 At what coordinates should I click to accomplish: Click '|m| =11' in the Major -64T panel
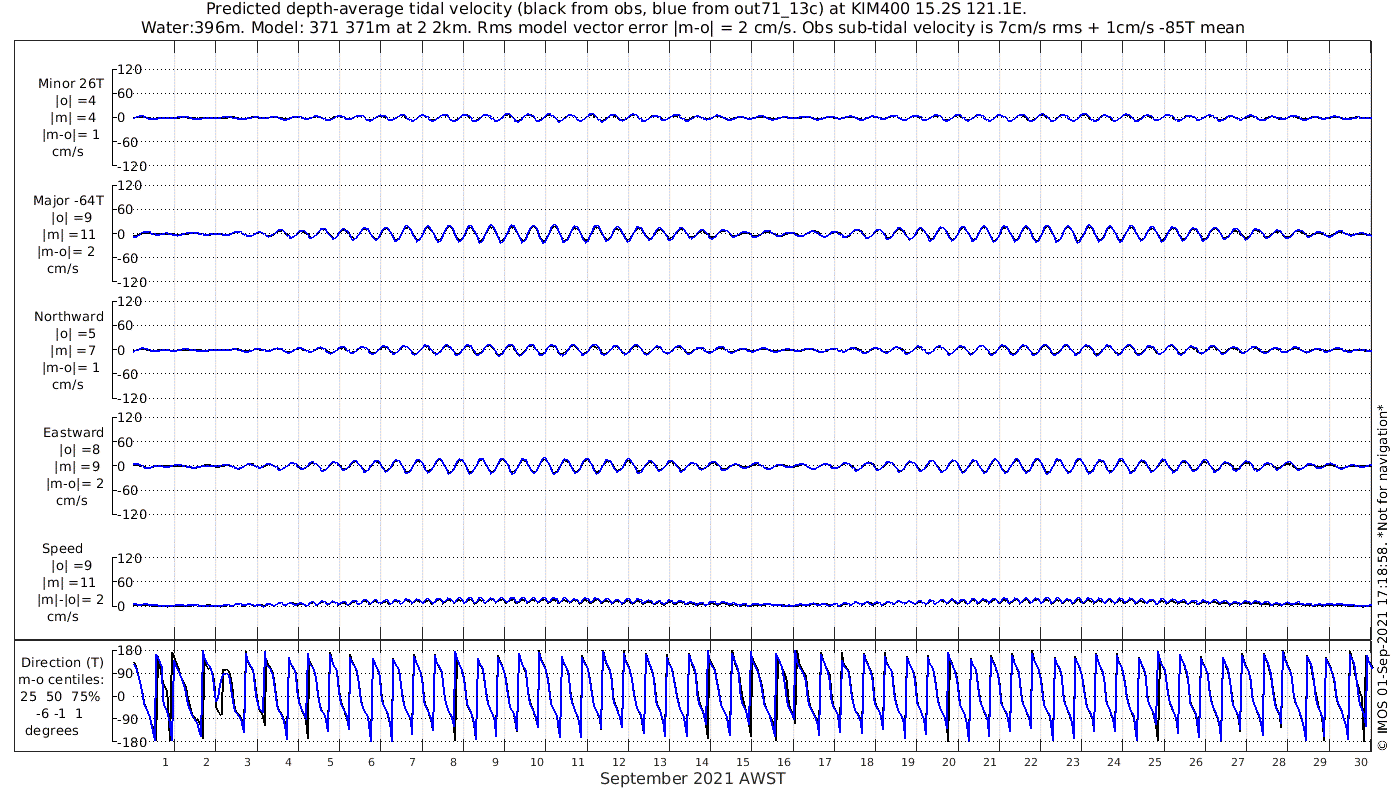pos(73,235)
